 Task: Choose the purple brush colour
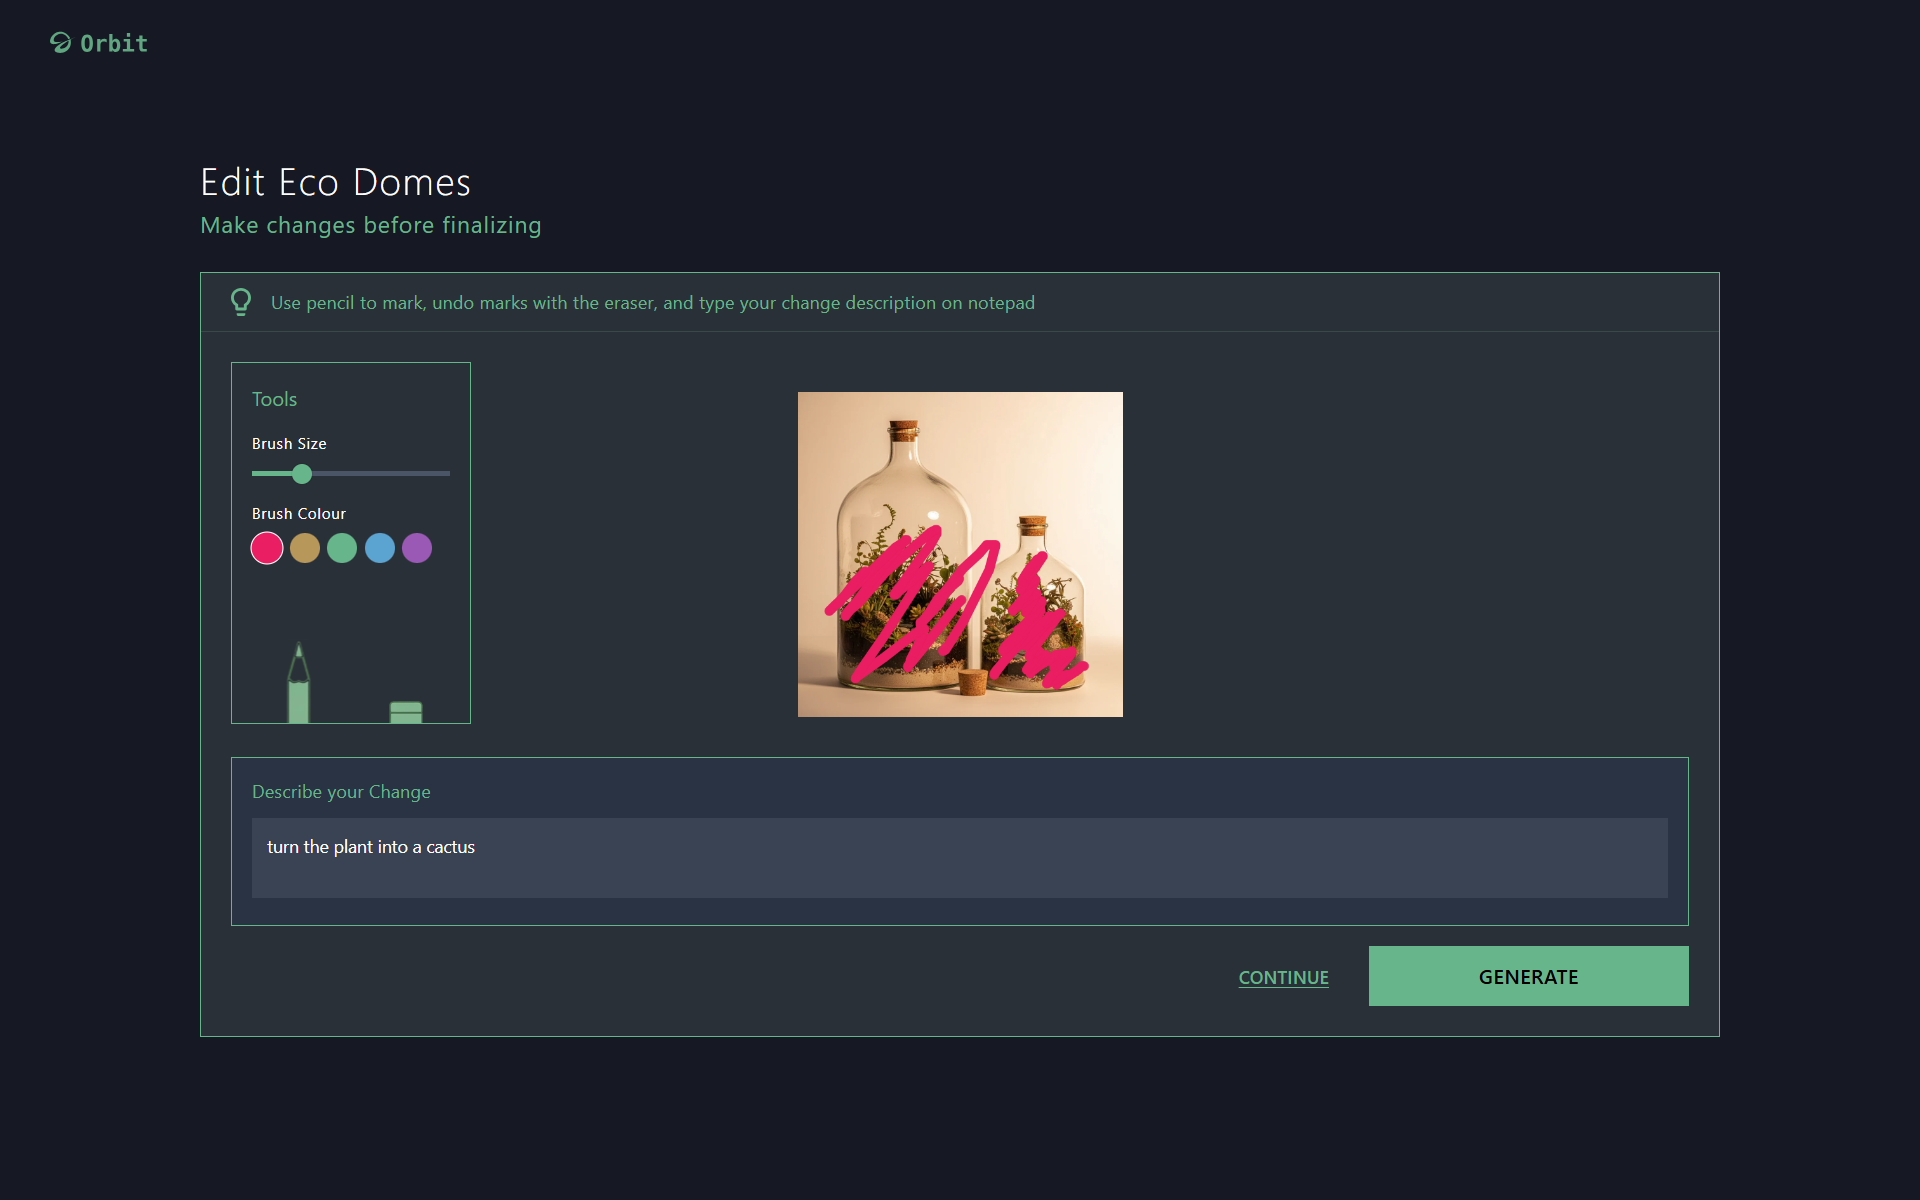(x=417, y=548)
